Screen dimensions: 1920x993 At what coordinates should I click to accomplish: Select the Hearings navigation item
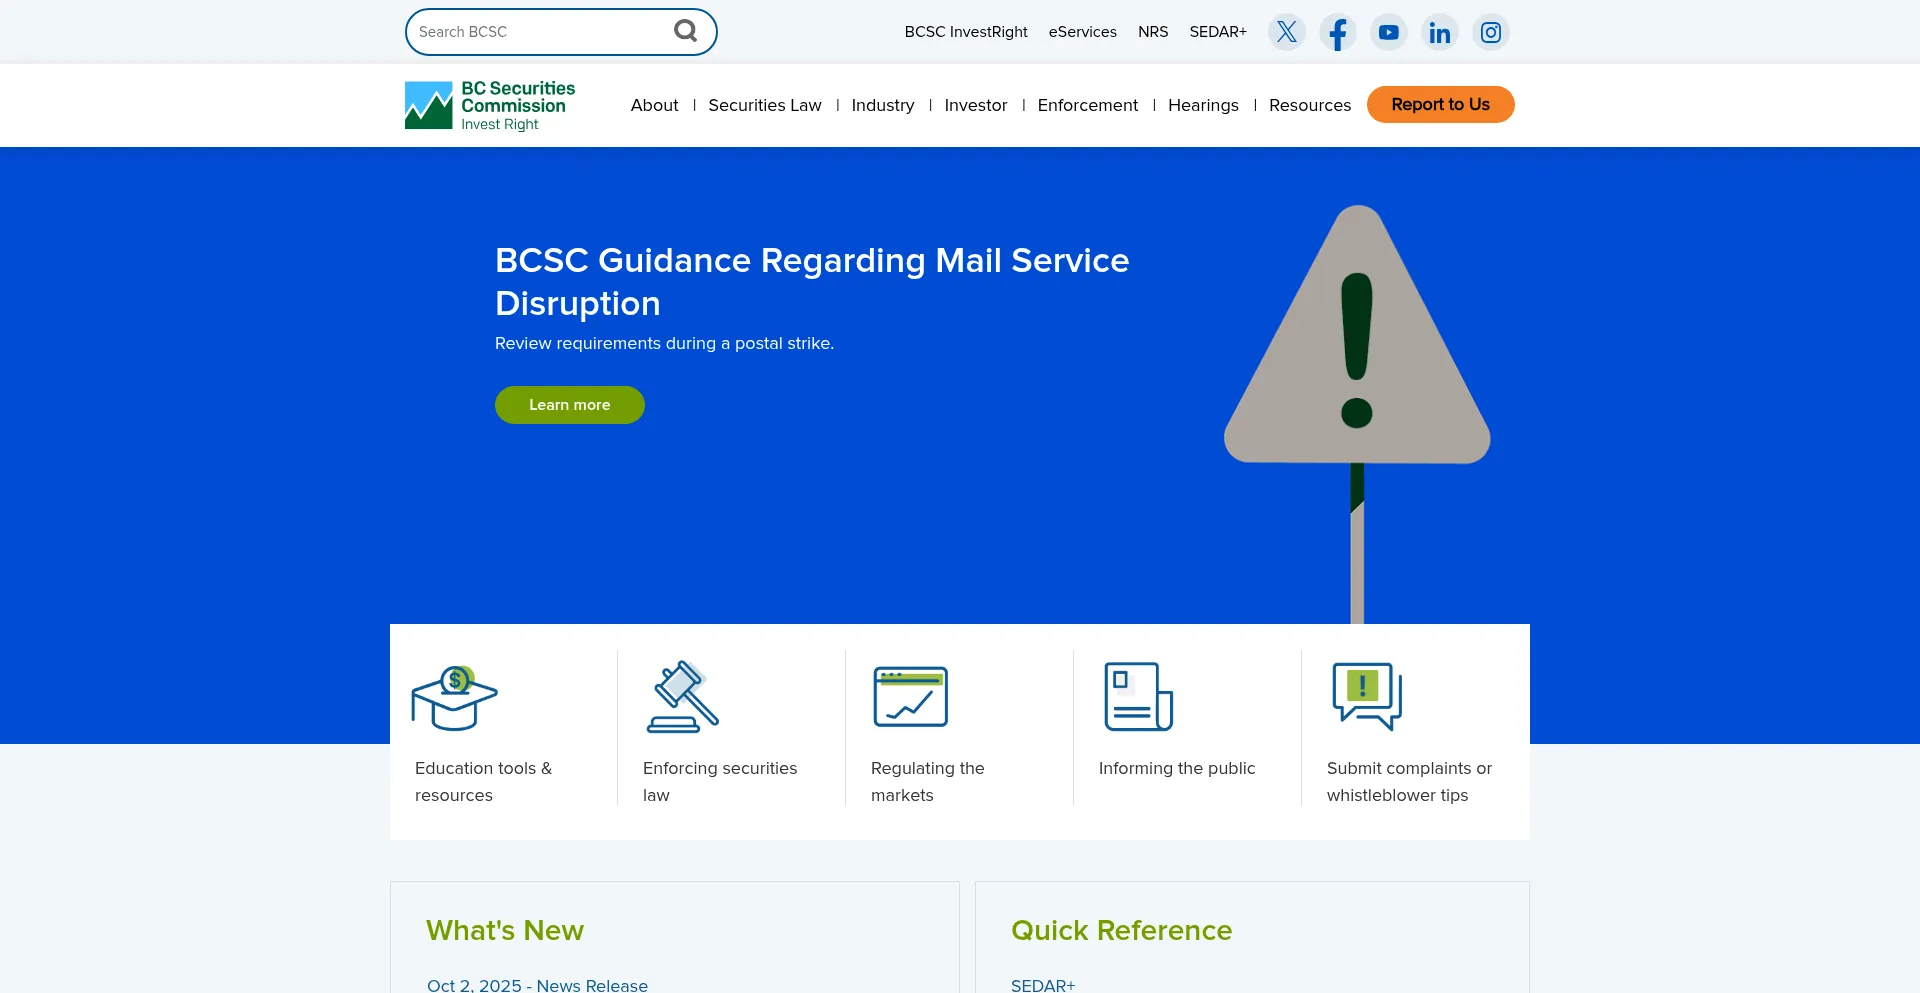point(1203,105)
